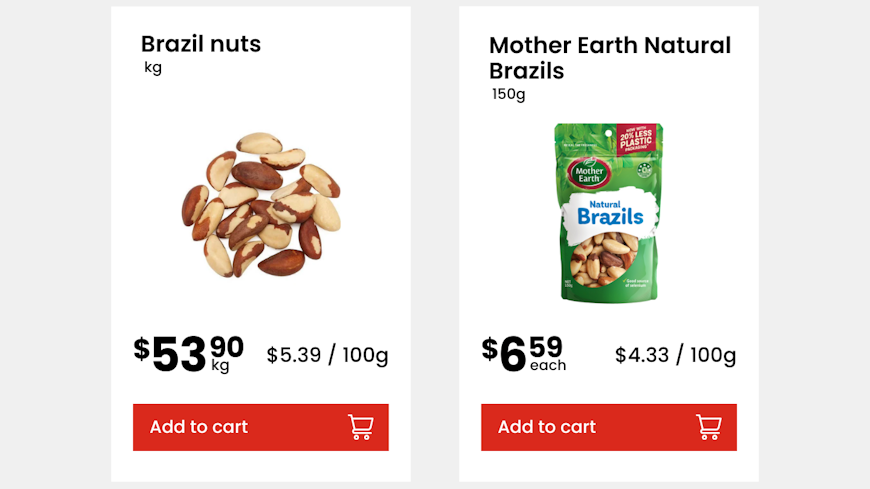Open the Mother Earth Natural Brazils title

[609, 58]
